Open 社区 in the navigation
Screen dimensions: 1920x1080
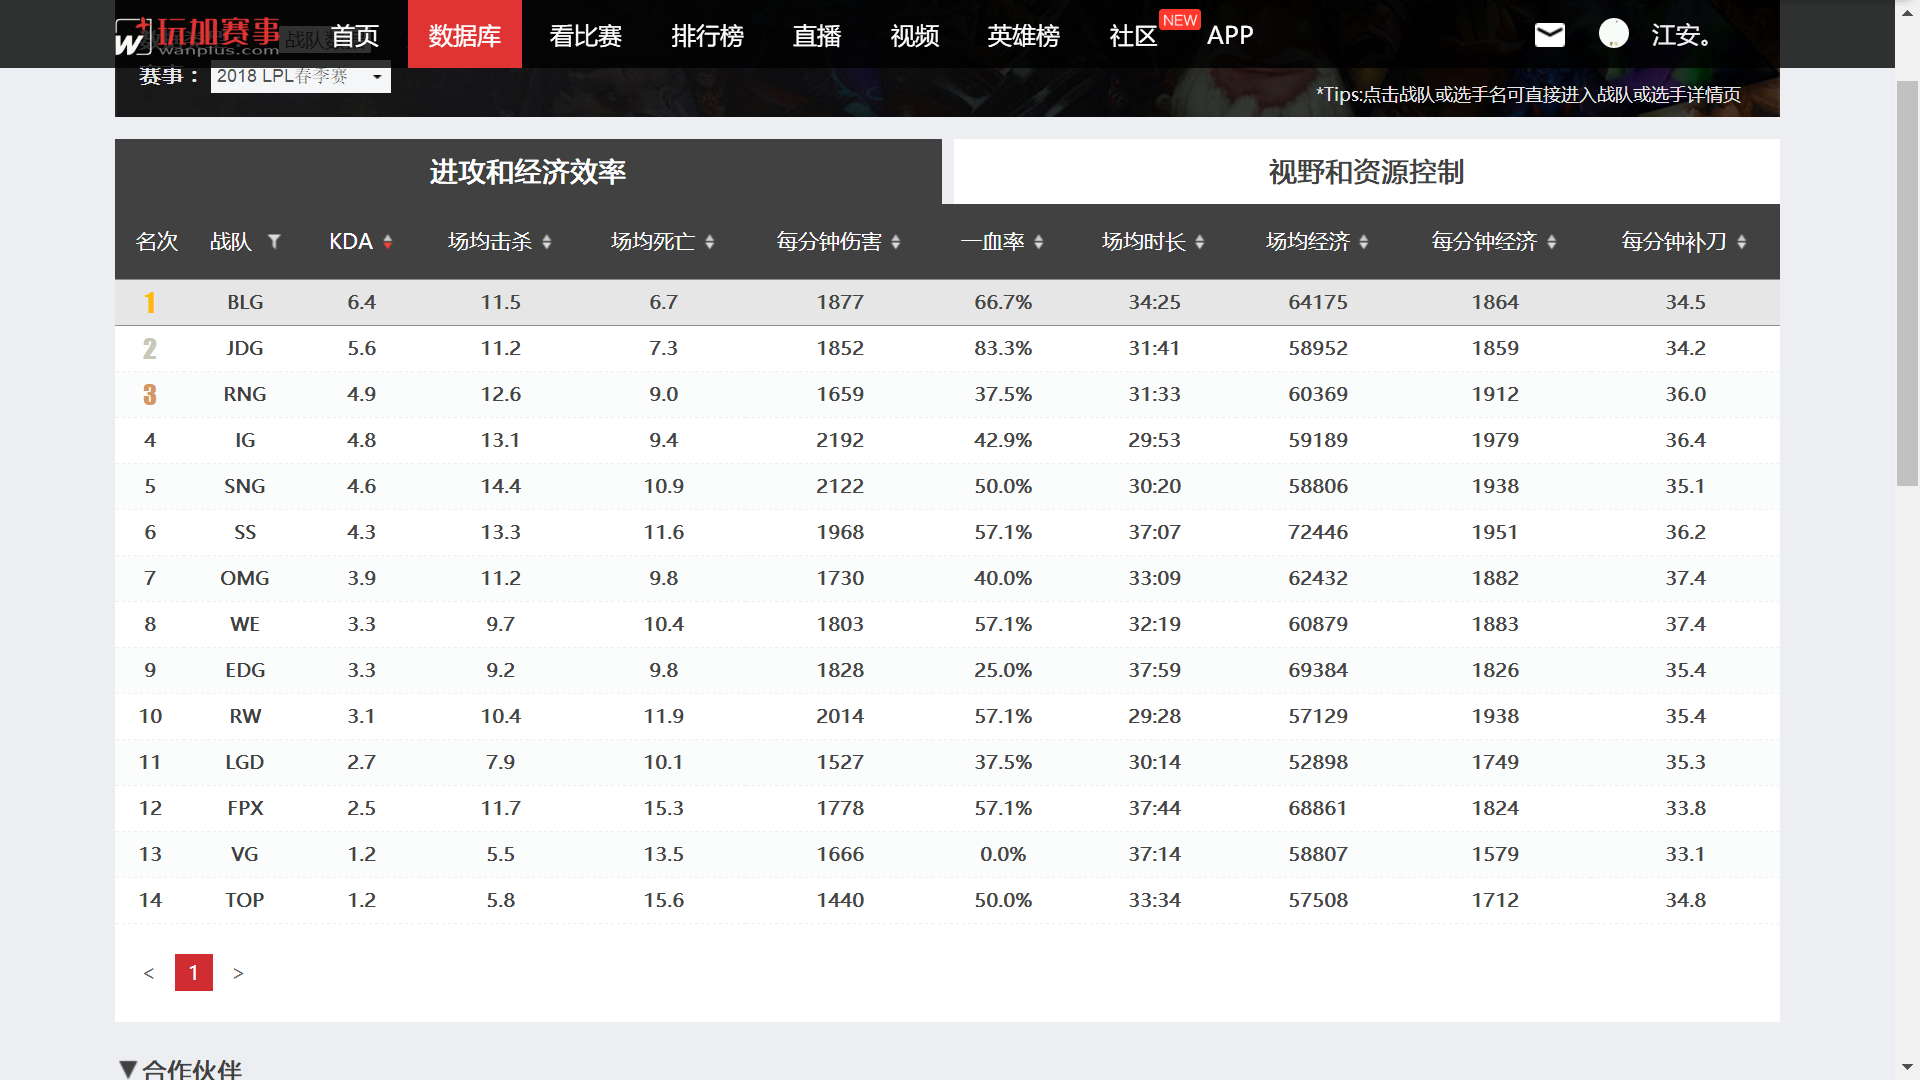1133,36
